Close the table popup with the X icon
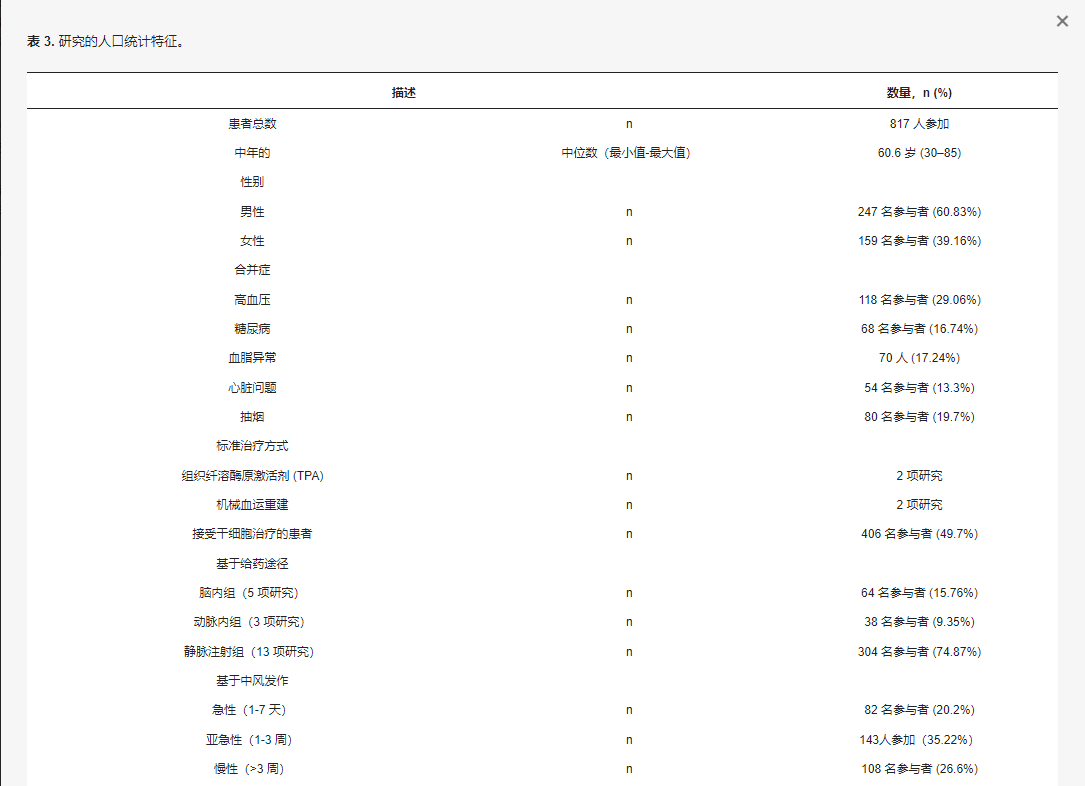Screen dimensions: 1085x786 [x=1062, y=21]
